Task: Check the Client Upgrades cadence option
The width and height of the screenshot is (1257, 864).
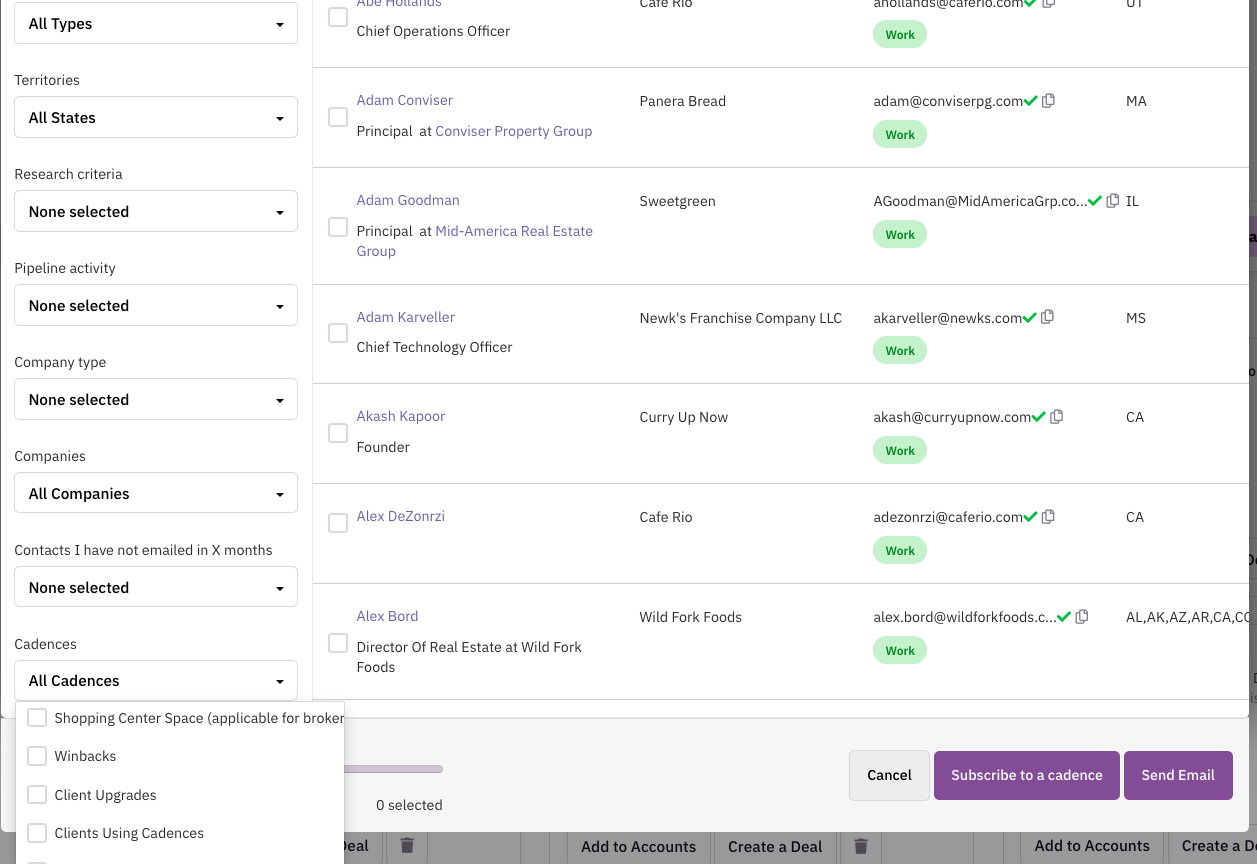Action: click(37, 795)
